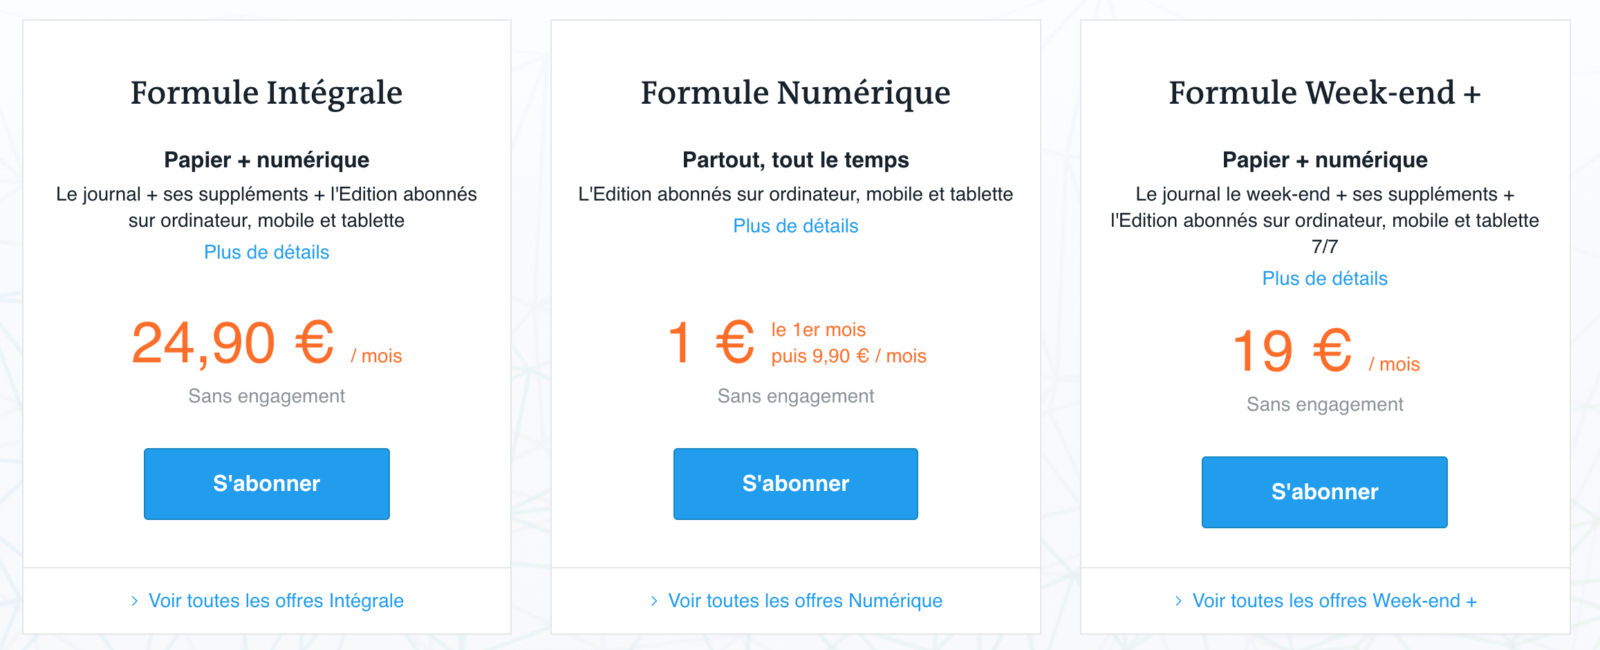Click the large 1 € first-month price

coord(711,343)
